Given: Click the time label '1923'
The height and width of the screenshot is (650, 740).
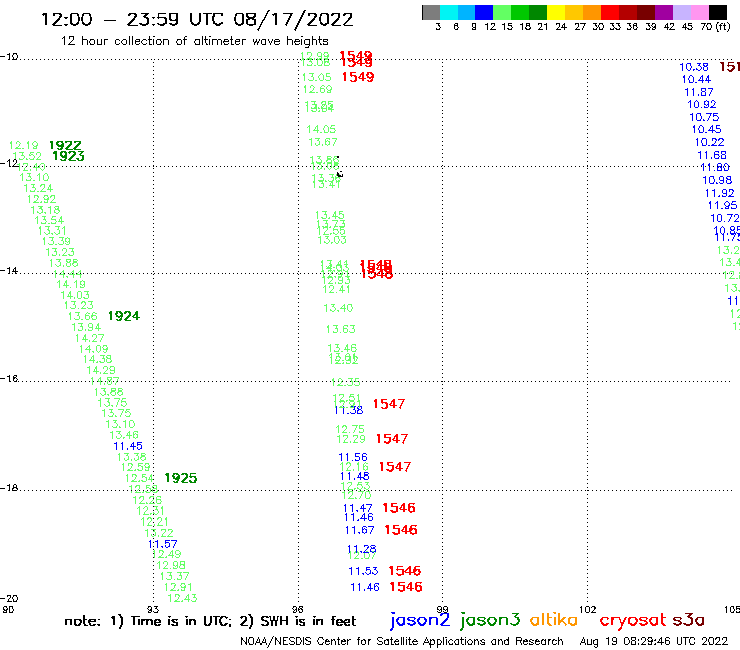Looking at the screenshot, I should [x=68, y=156].
